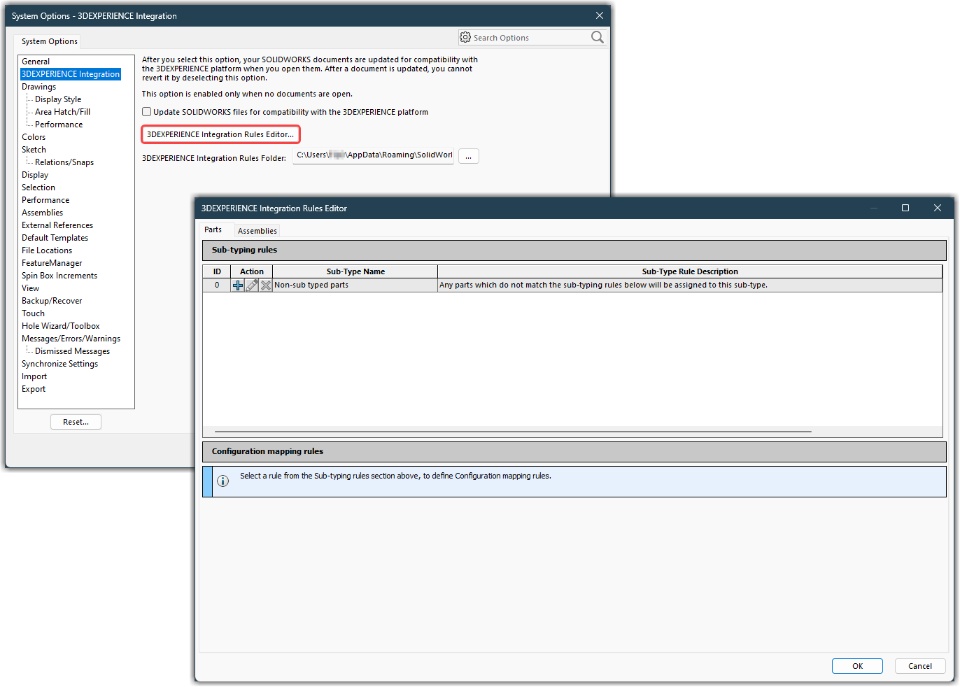Select the Parts tab in Rules Editor
The width and height of the screenshot is (960, 687).
[213, 230]
